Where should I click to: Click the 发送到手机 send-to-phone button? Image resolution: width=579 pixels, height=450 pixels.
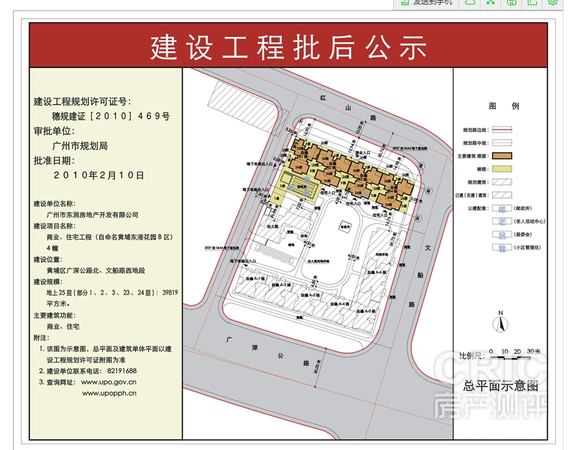point(426,3)
